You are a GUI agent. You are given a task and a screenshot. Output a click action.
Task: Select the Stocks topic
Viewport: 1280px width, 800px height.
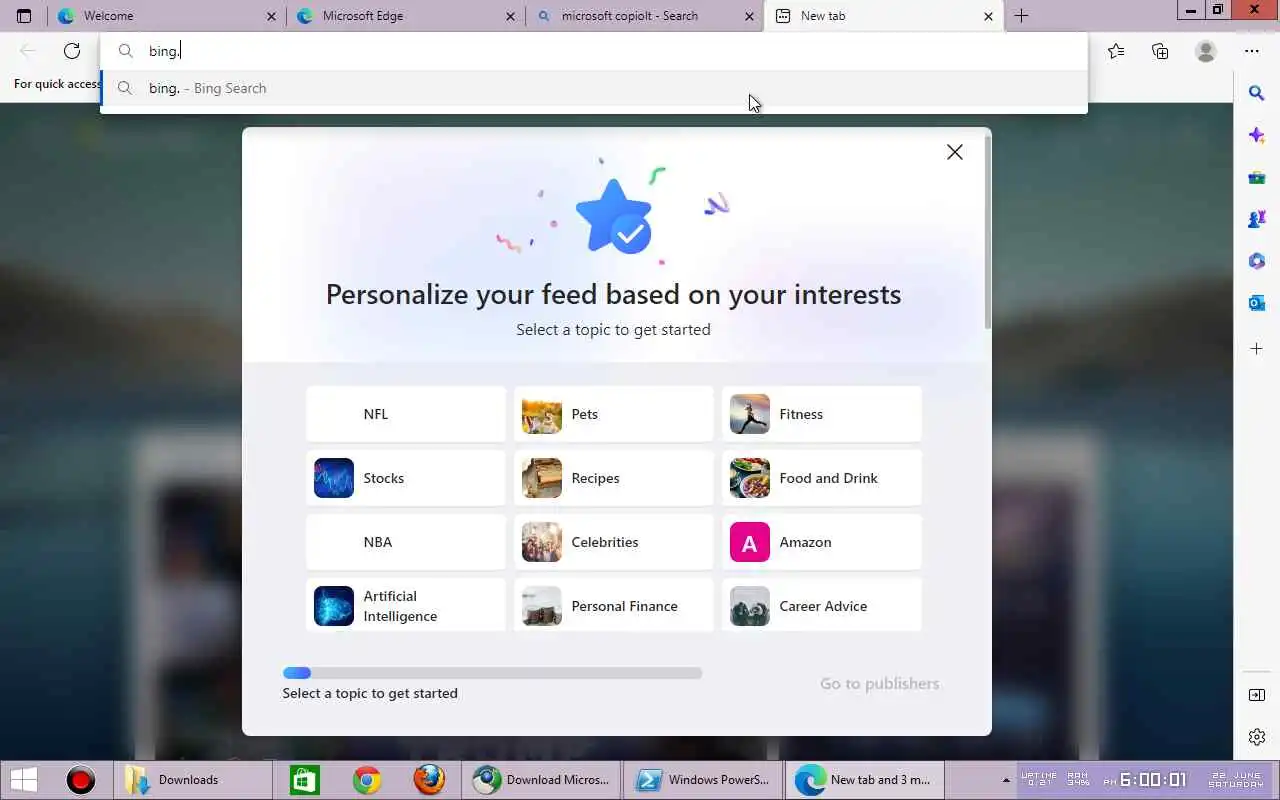(406, 478)
